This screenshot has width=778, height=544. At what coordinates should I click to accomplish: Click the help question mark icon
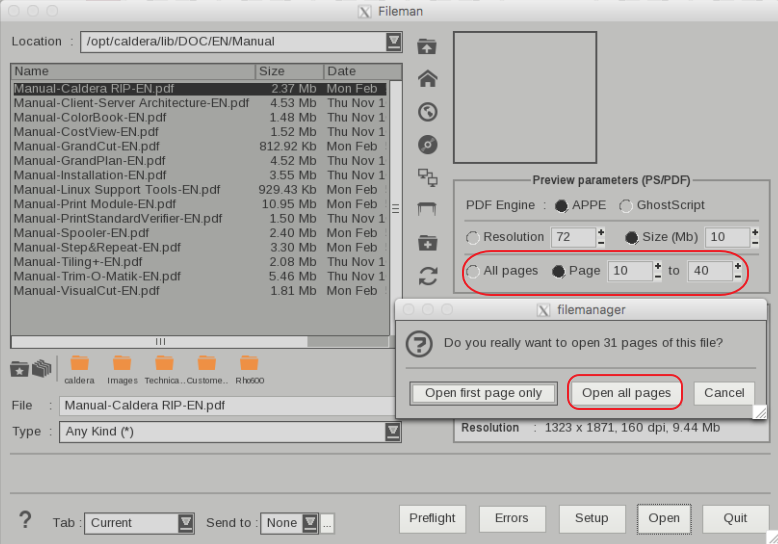click(x=25, y=520)
